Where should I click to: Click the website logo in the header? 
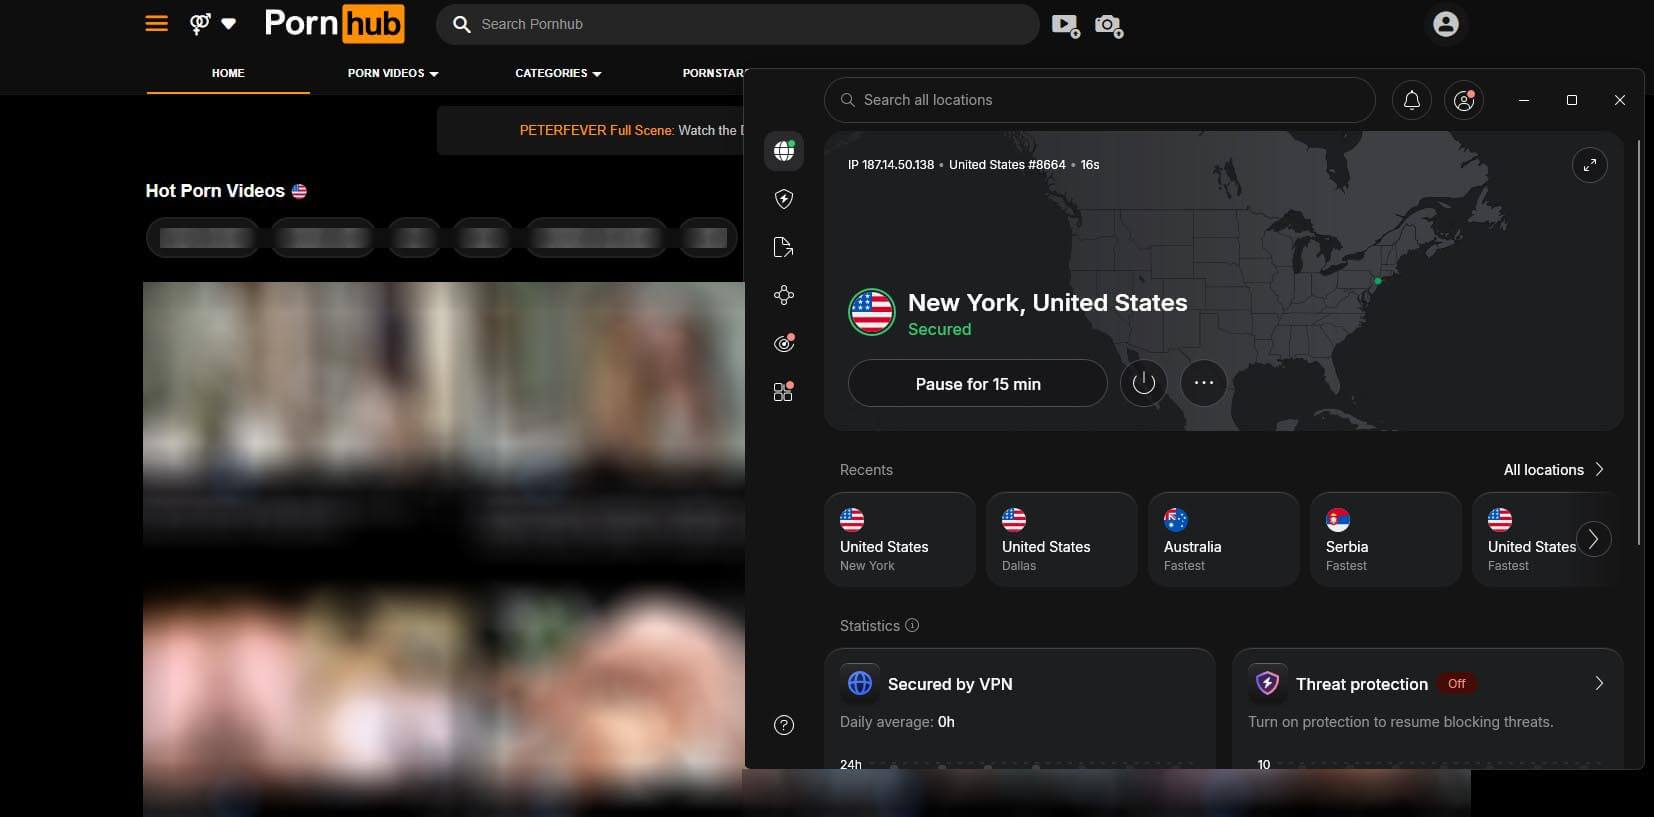tap(334, 23)
